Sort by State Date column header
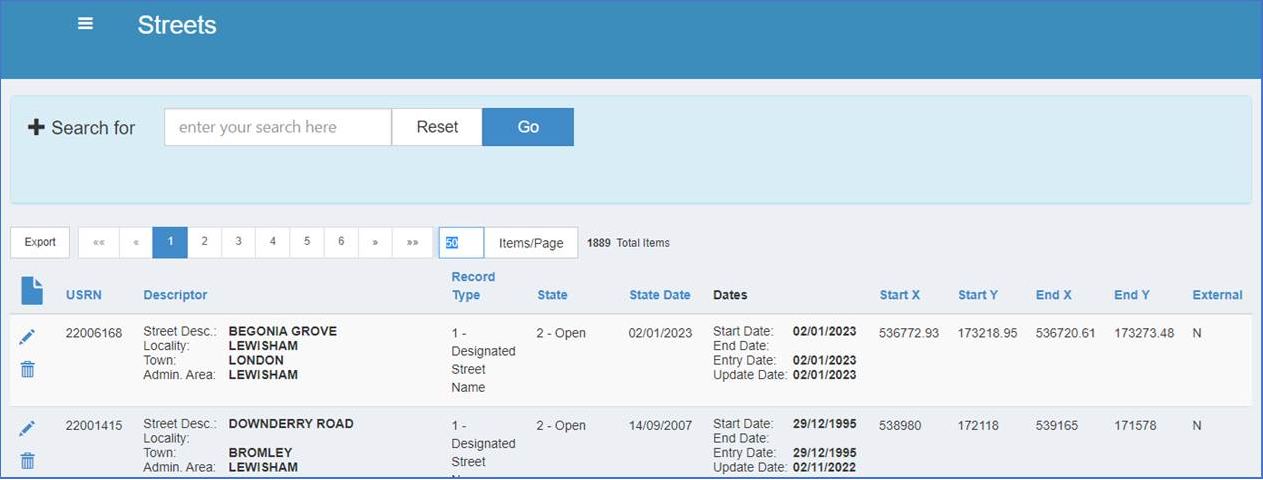 click(660, 295)
